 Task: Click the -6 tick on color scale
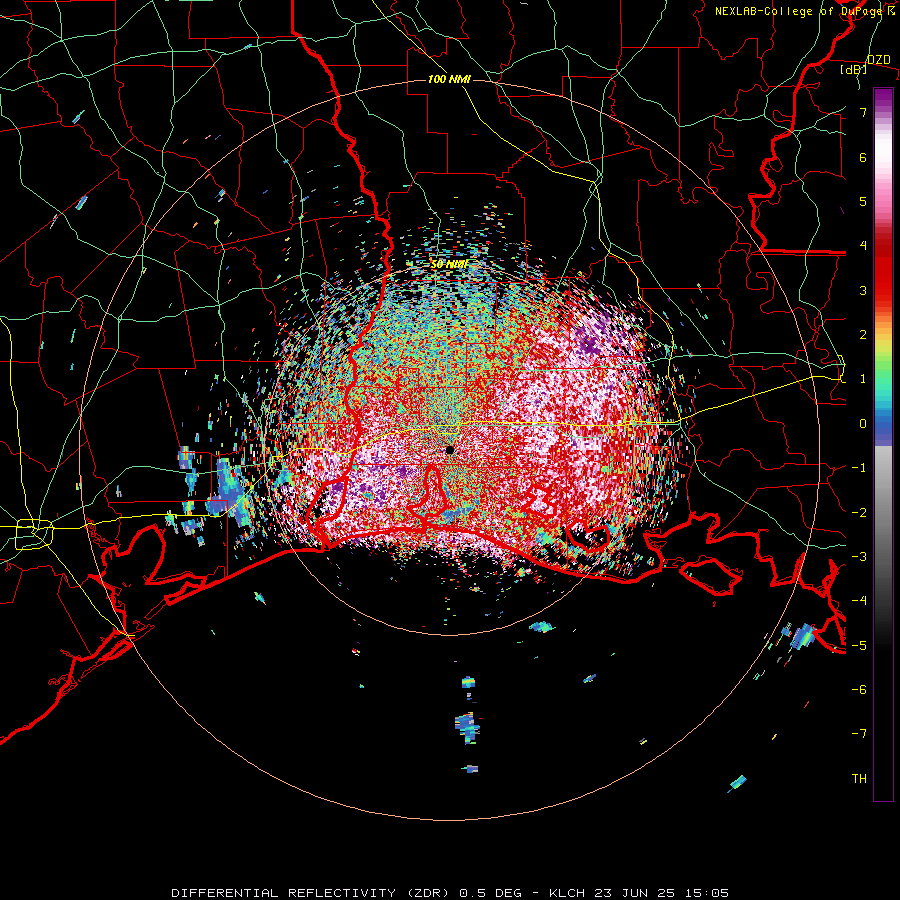[x=859, y=690]
